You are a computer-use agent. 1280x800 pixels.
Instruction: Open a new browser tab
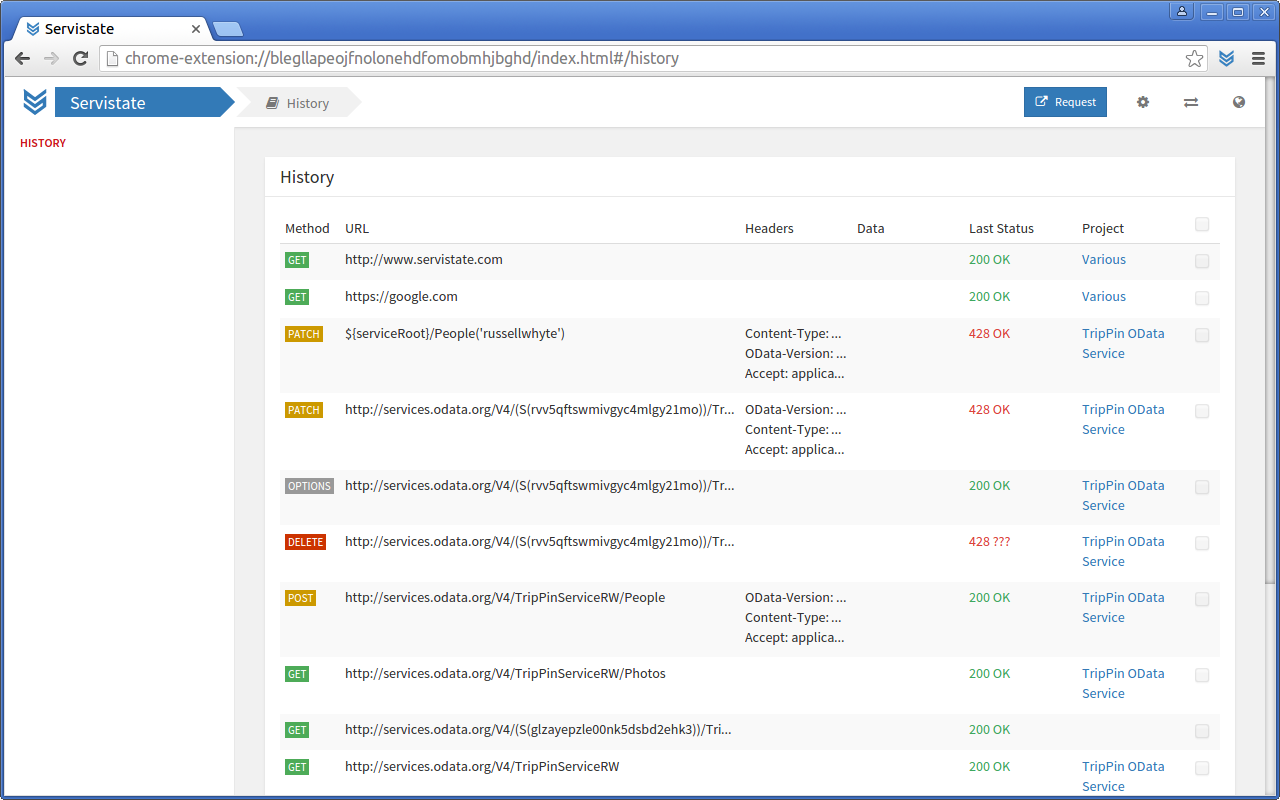(228, 29)
